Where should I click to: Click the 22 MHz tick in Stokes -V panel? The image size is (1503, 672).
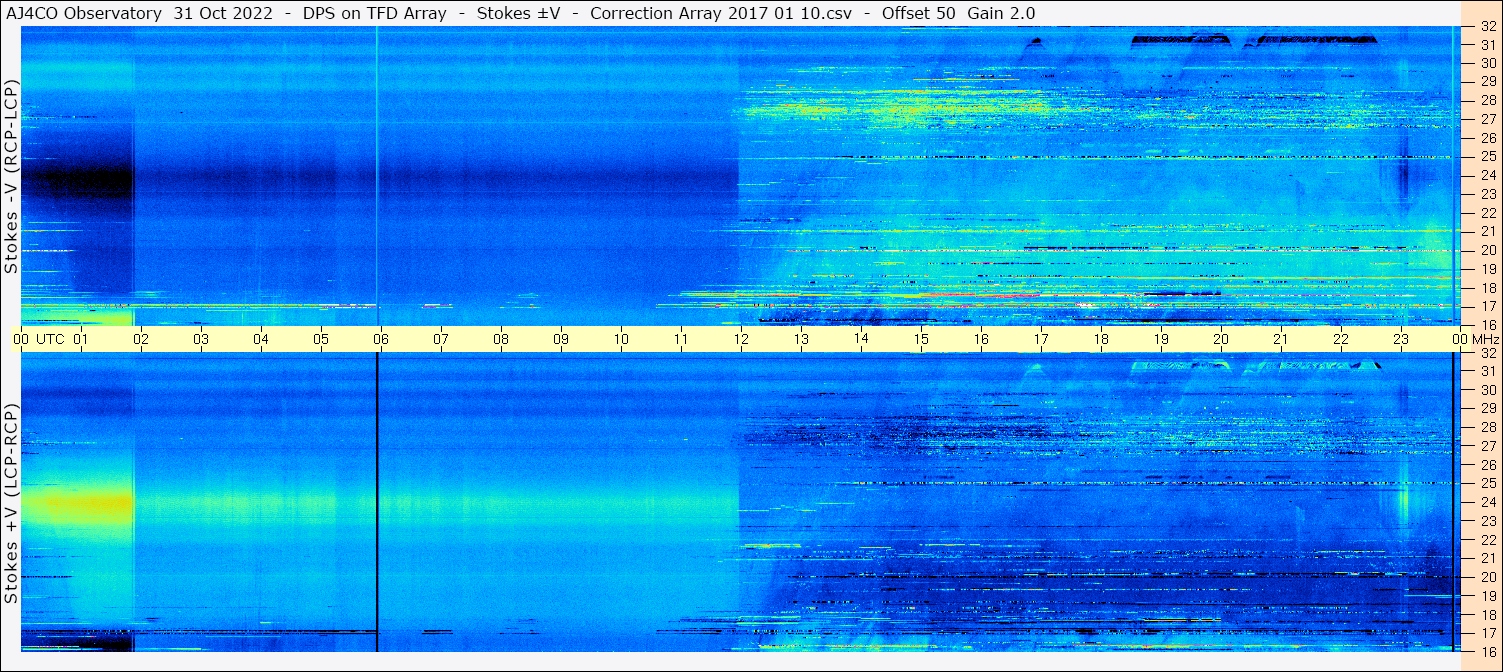pos(1487,213)
